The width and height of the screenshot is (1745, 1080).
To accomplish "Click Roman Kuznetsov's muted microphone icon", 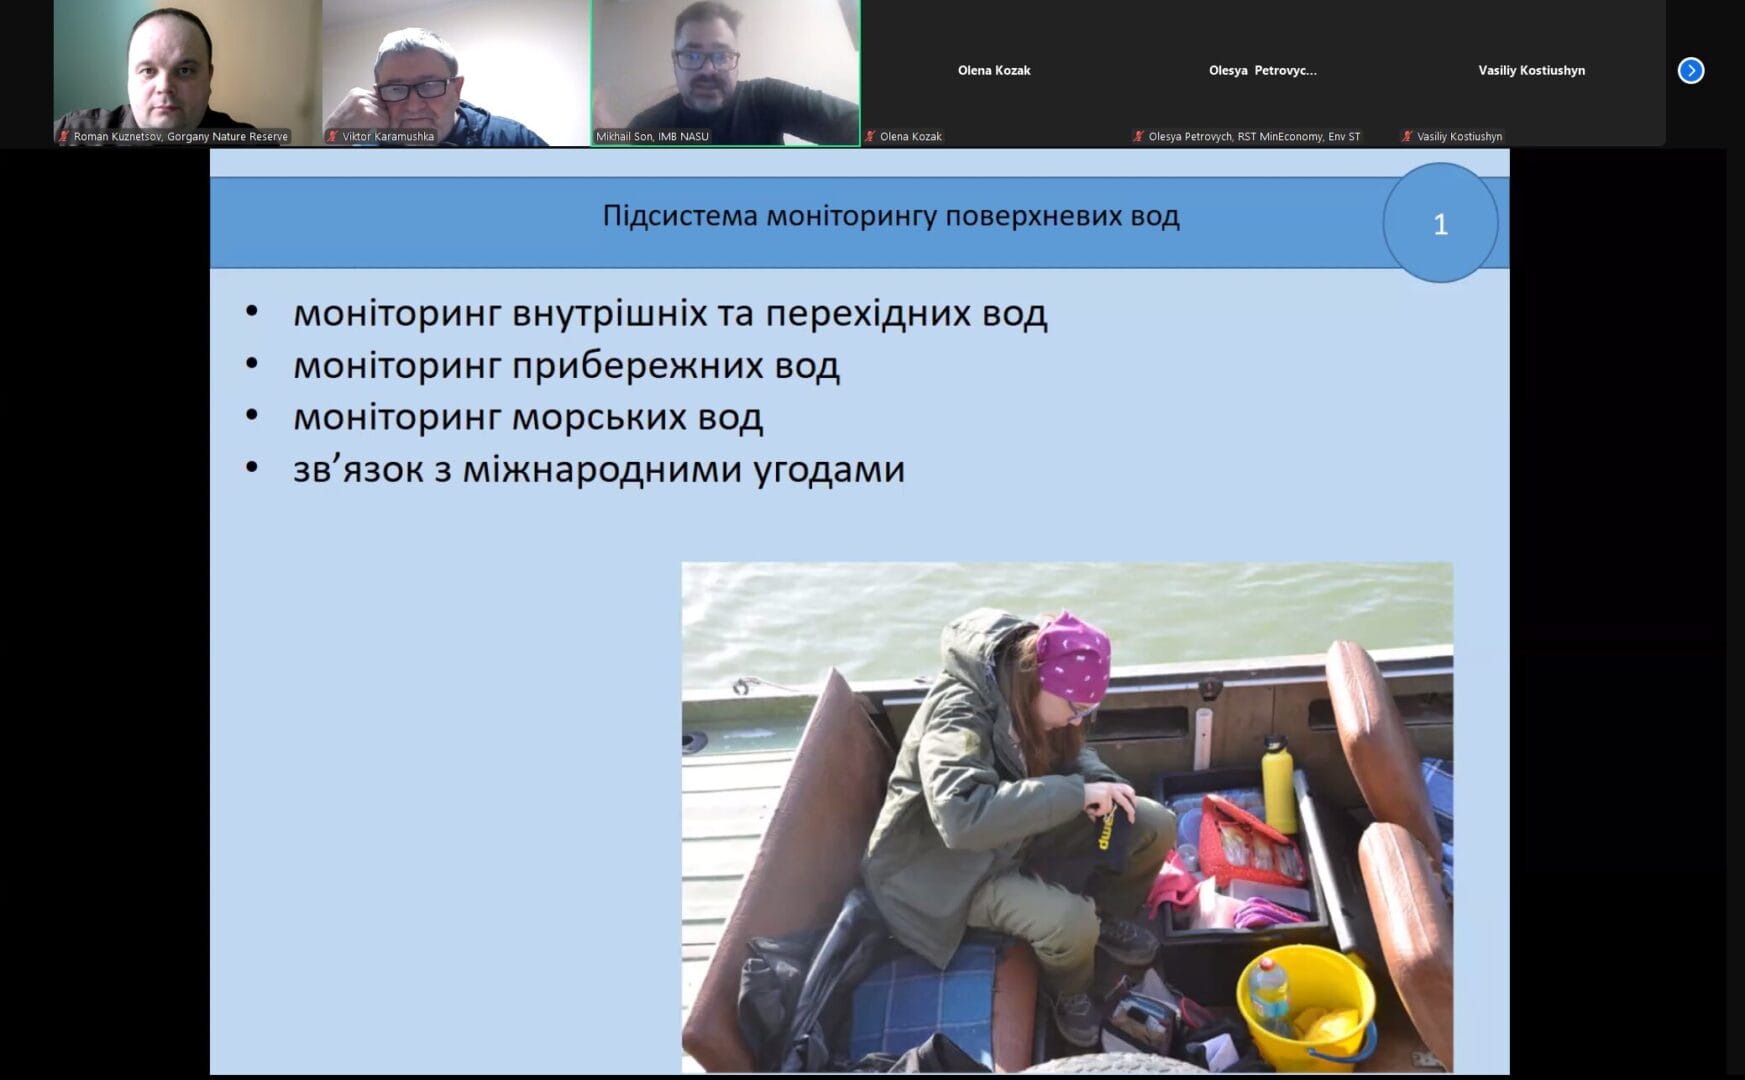I will (x=64, y=137).
